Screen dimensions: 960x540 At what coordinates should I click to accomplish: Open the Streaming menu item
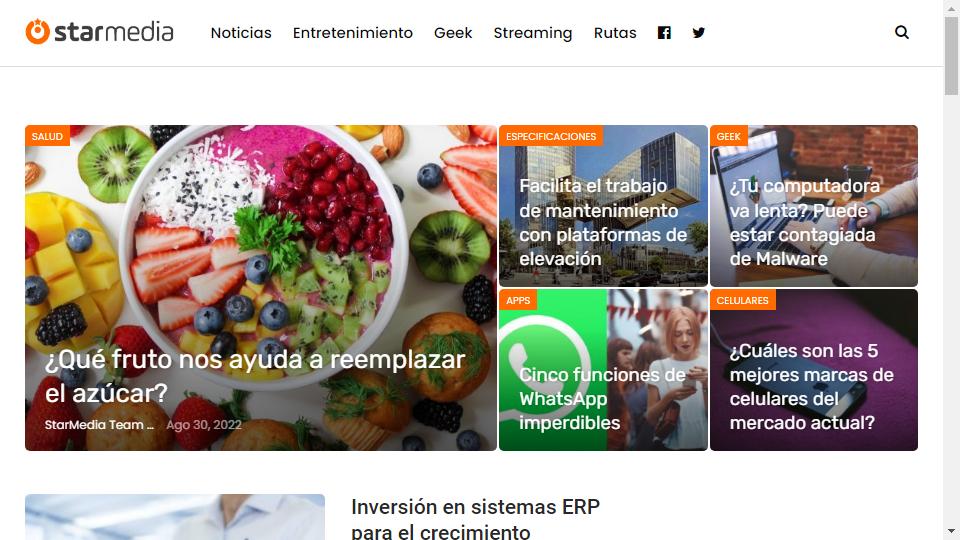coord(533,33)
